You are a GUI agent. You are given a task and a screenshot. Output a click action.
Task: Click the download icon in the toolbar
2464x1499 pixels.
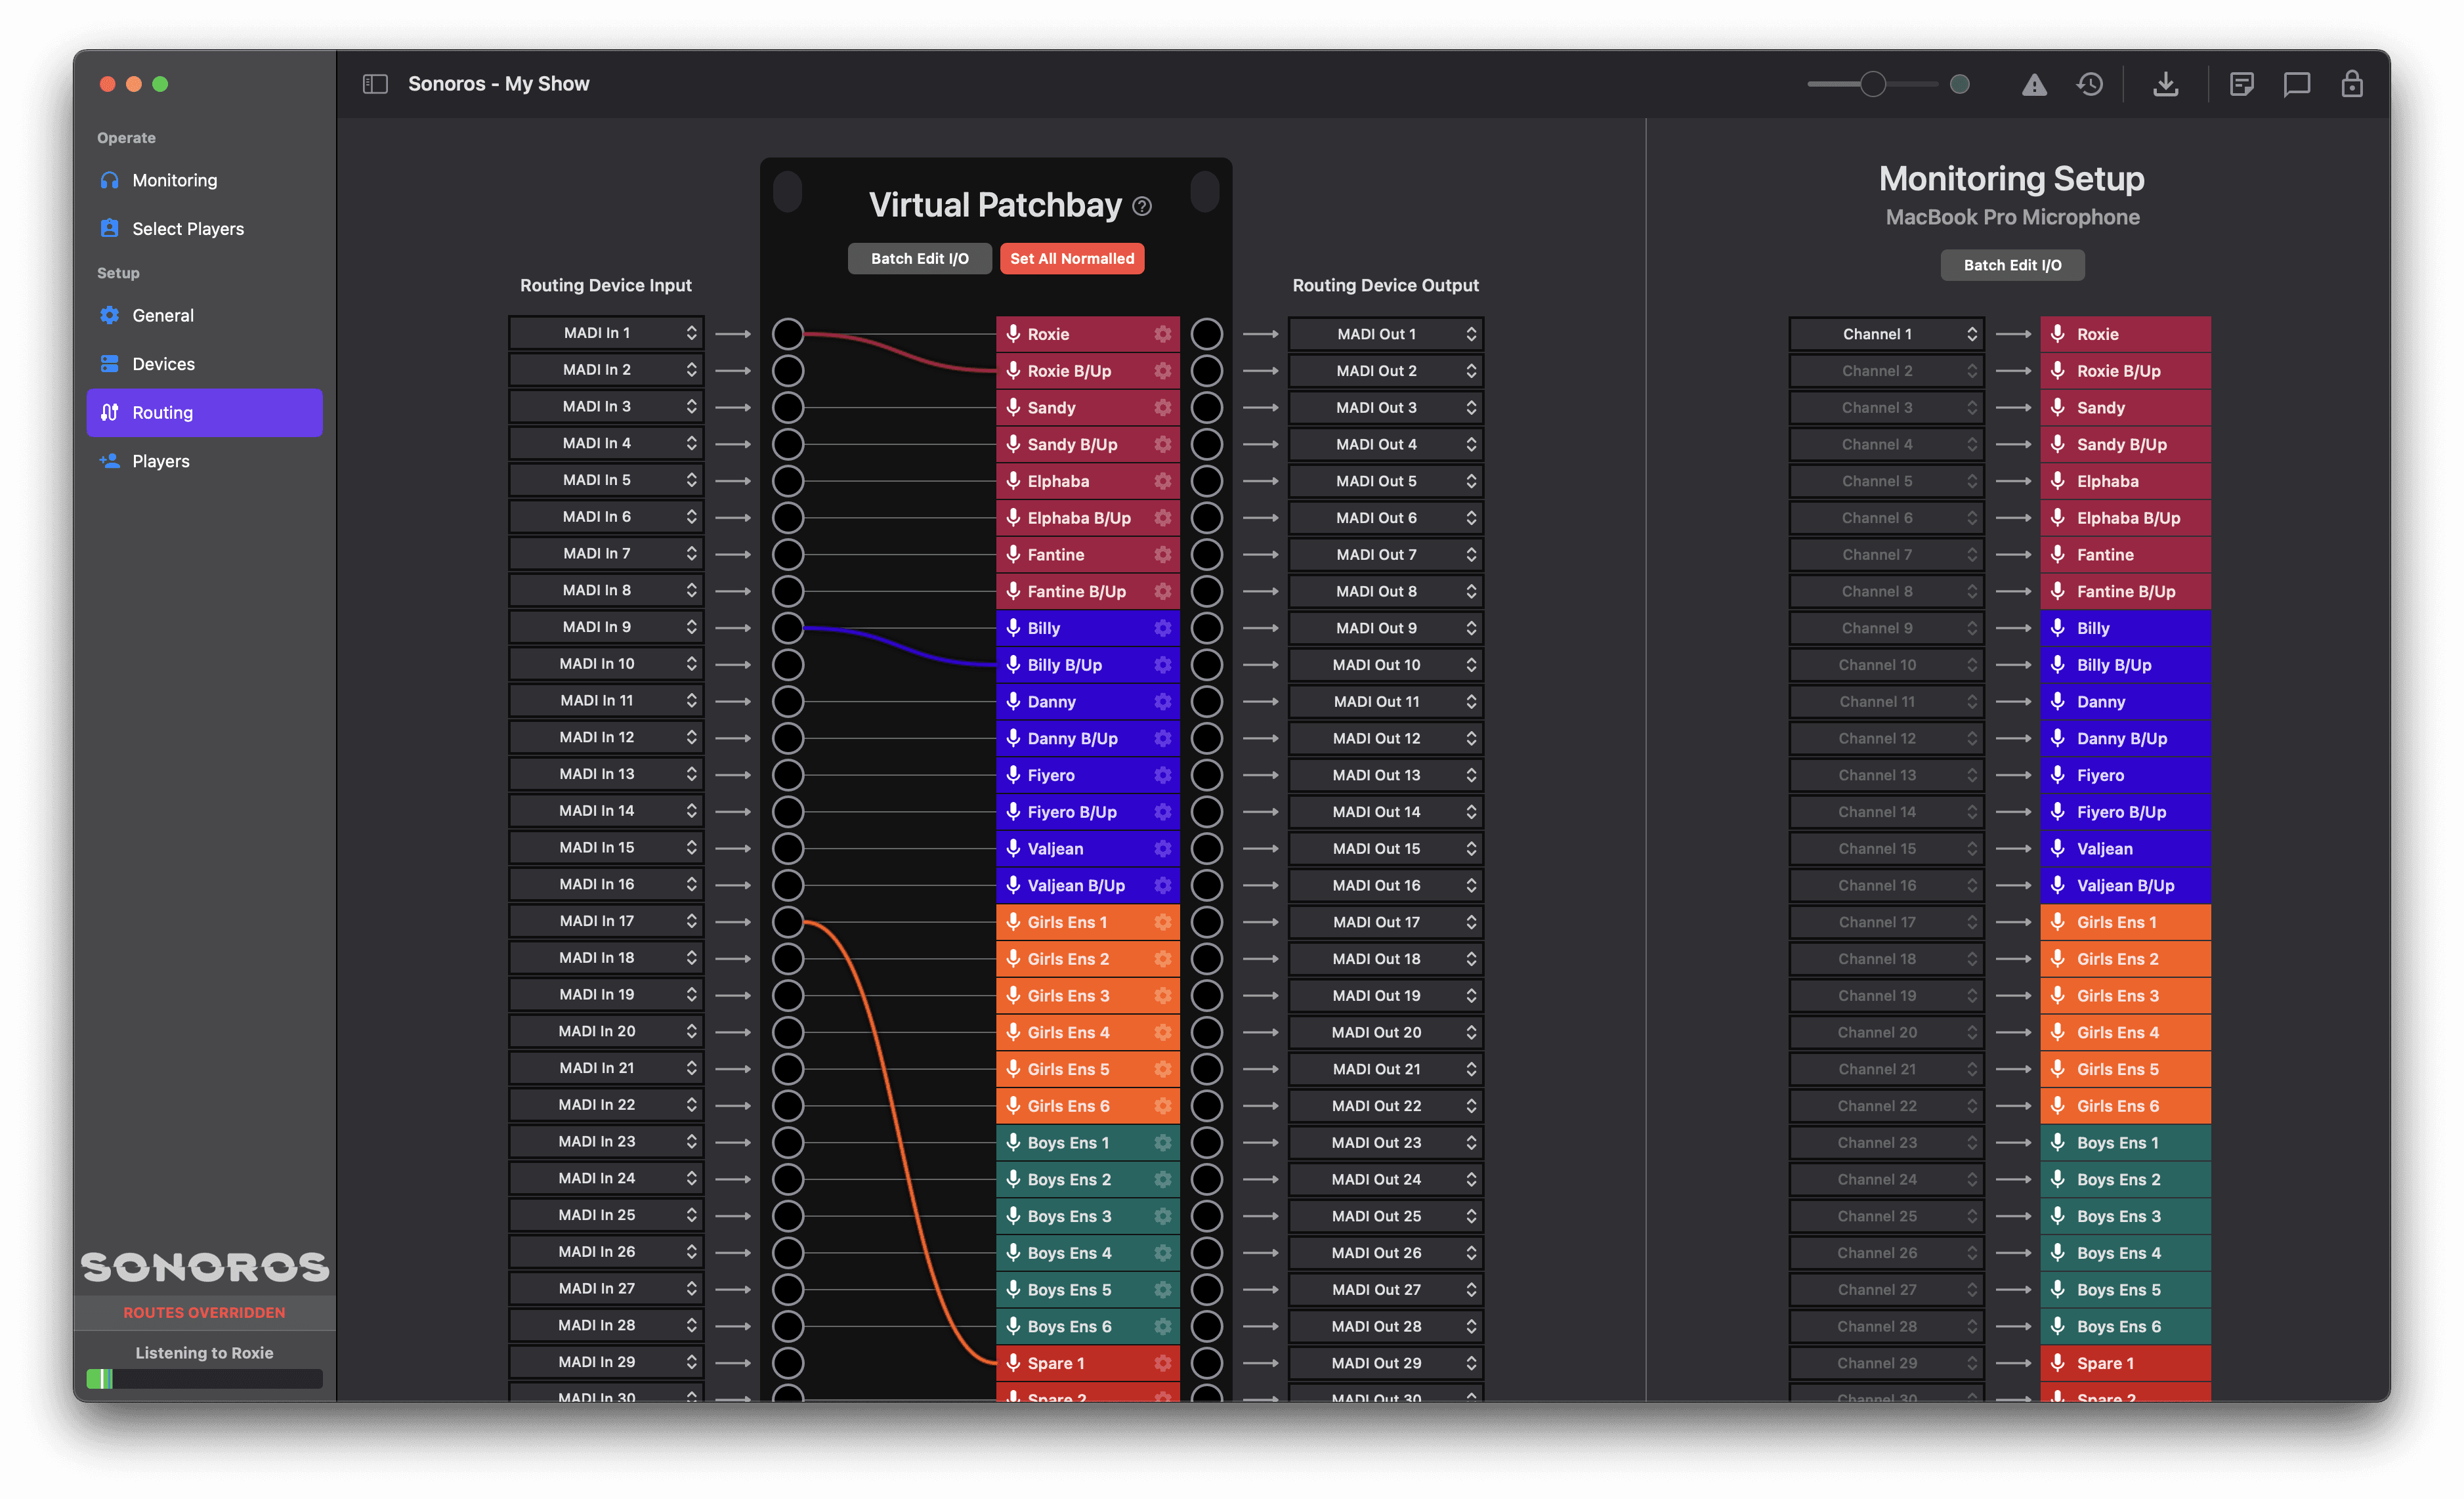(x=2165, y=85)
